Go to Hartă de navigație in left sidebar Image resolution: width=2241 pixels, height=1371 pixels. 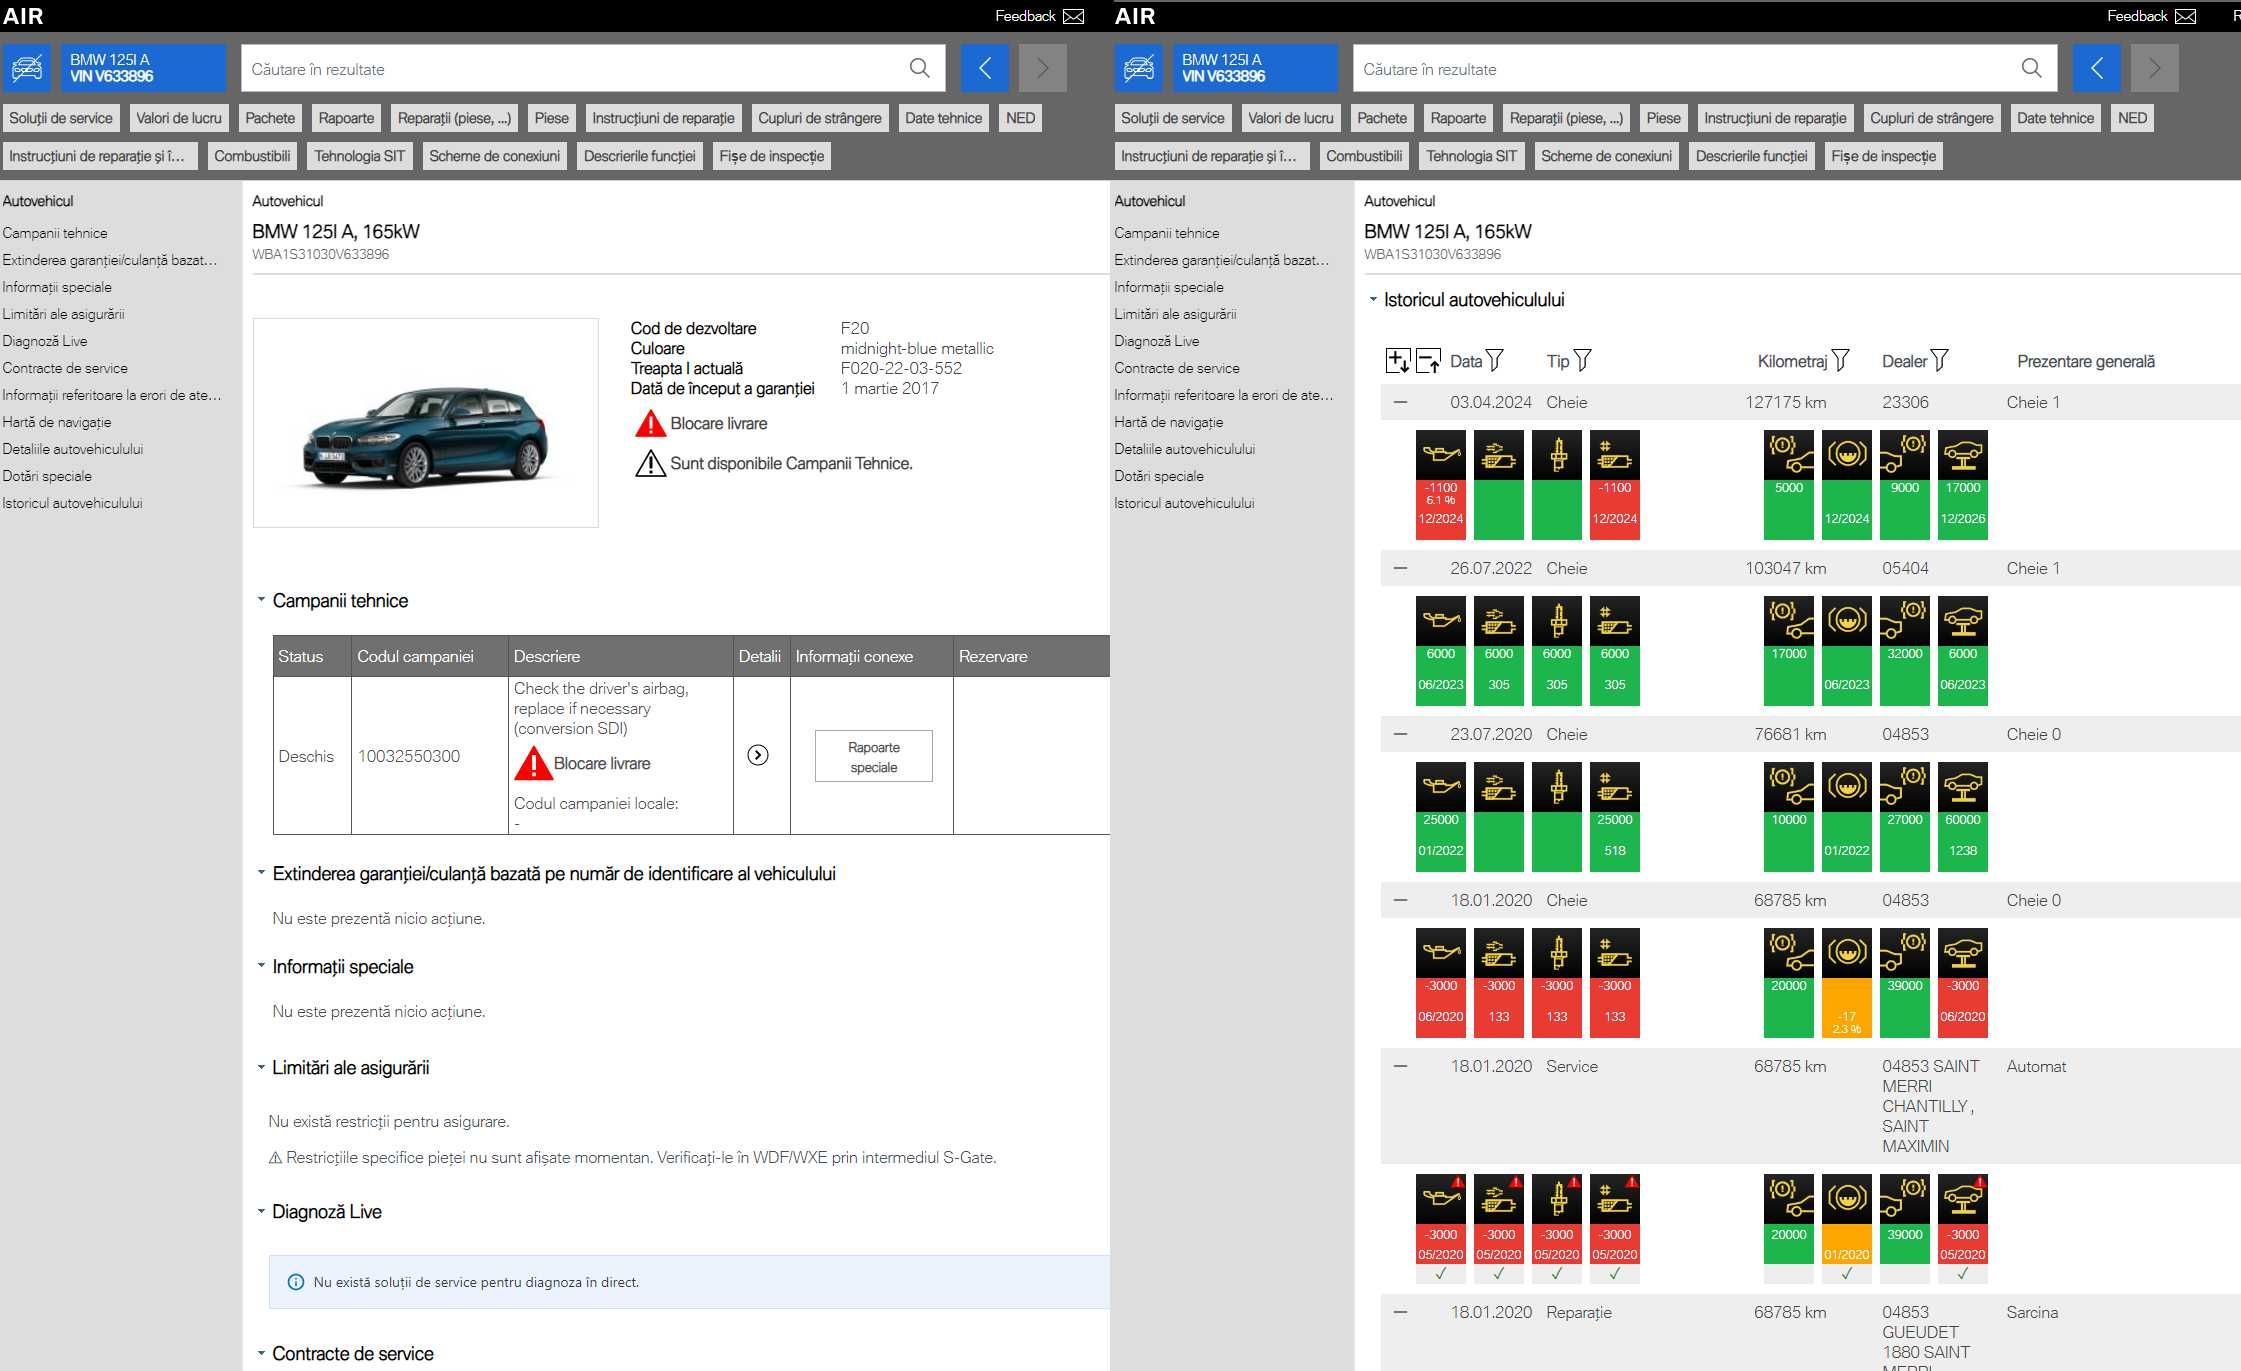(x=56, y=422)
